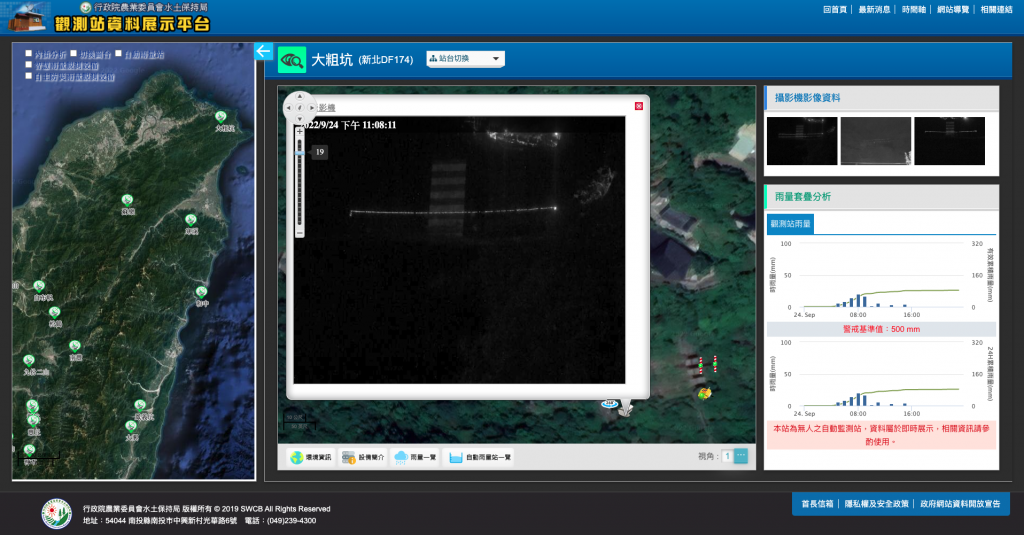Pan the map left with the arrow control
1024x535 pixels.
(289, 108)
